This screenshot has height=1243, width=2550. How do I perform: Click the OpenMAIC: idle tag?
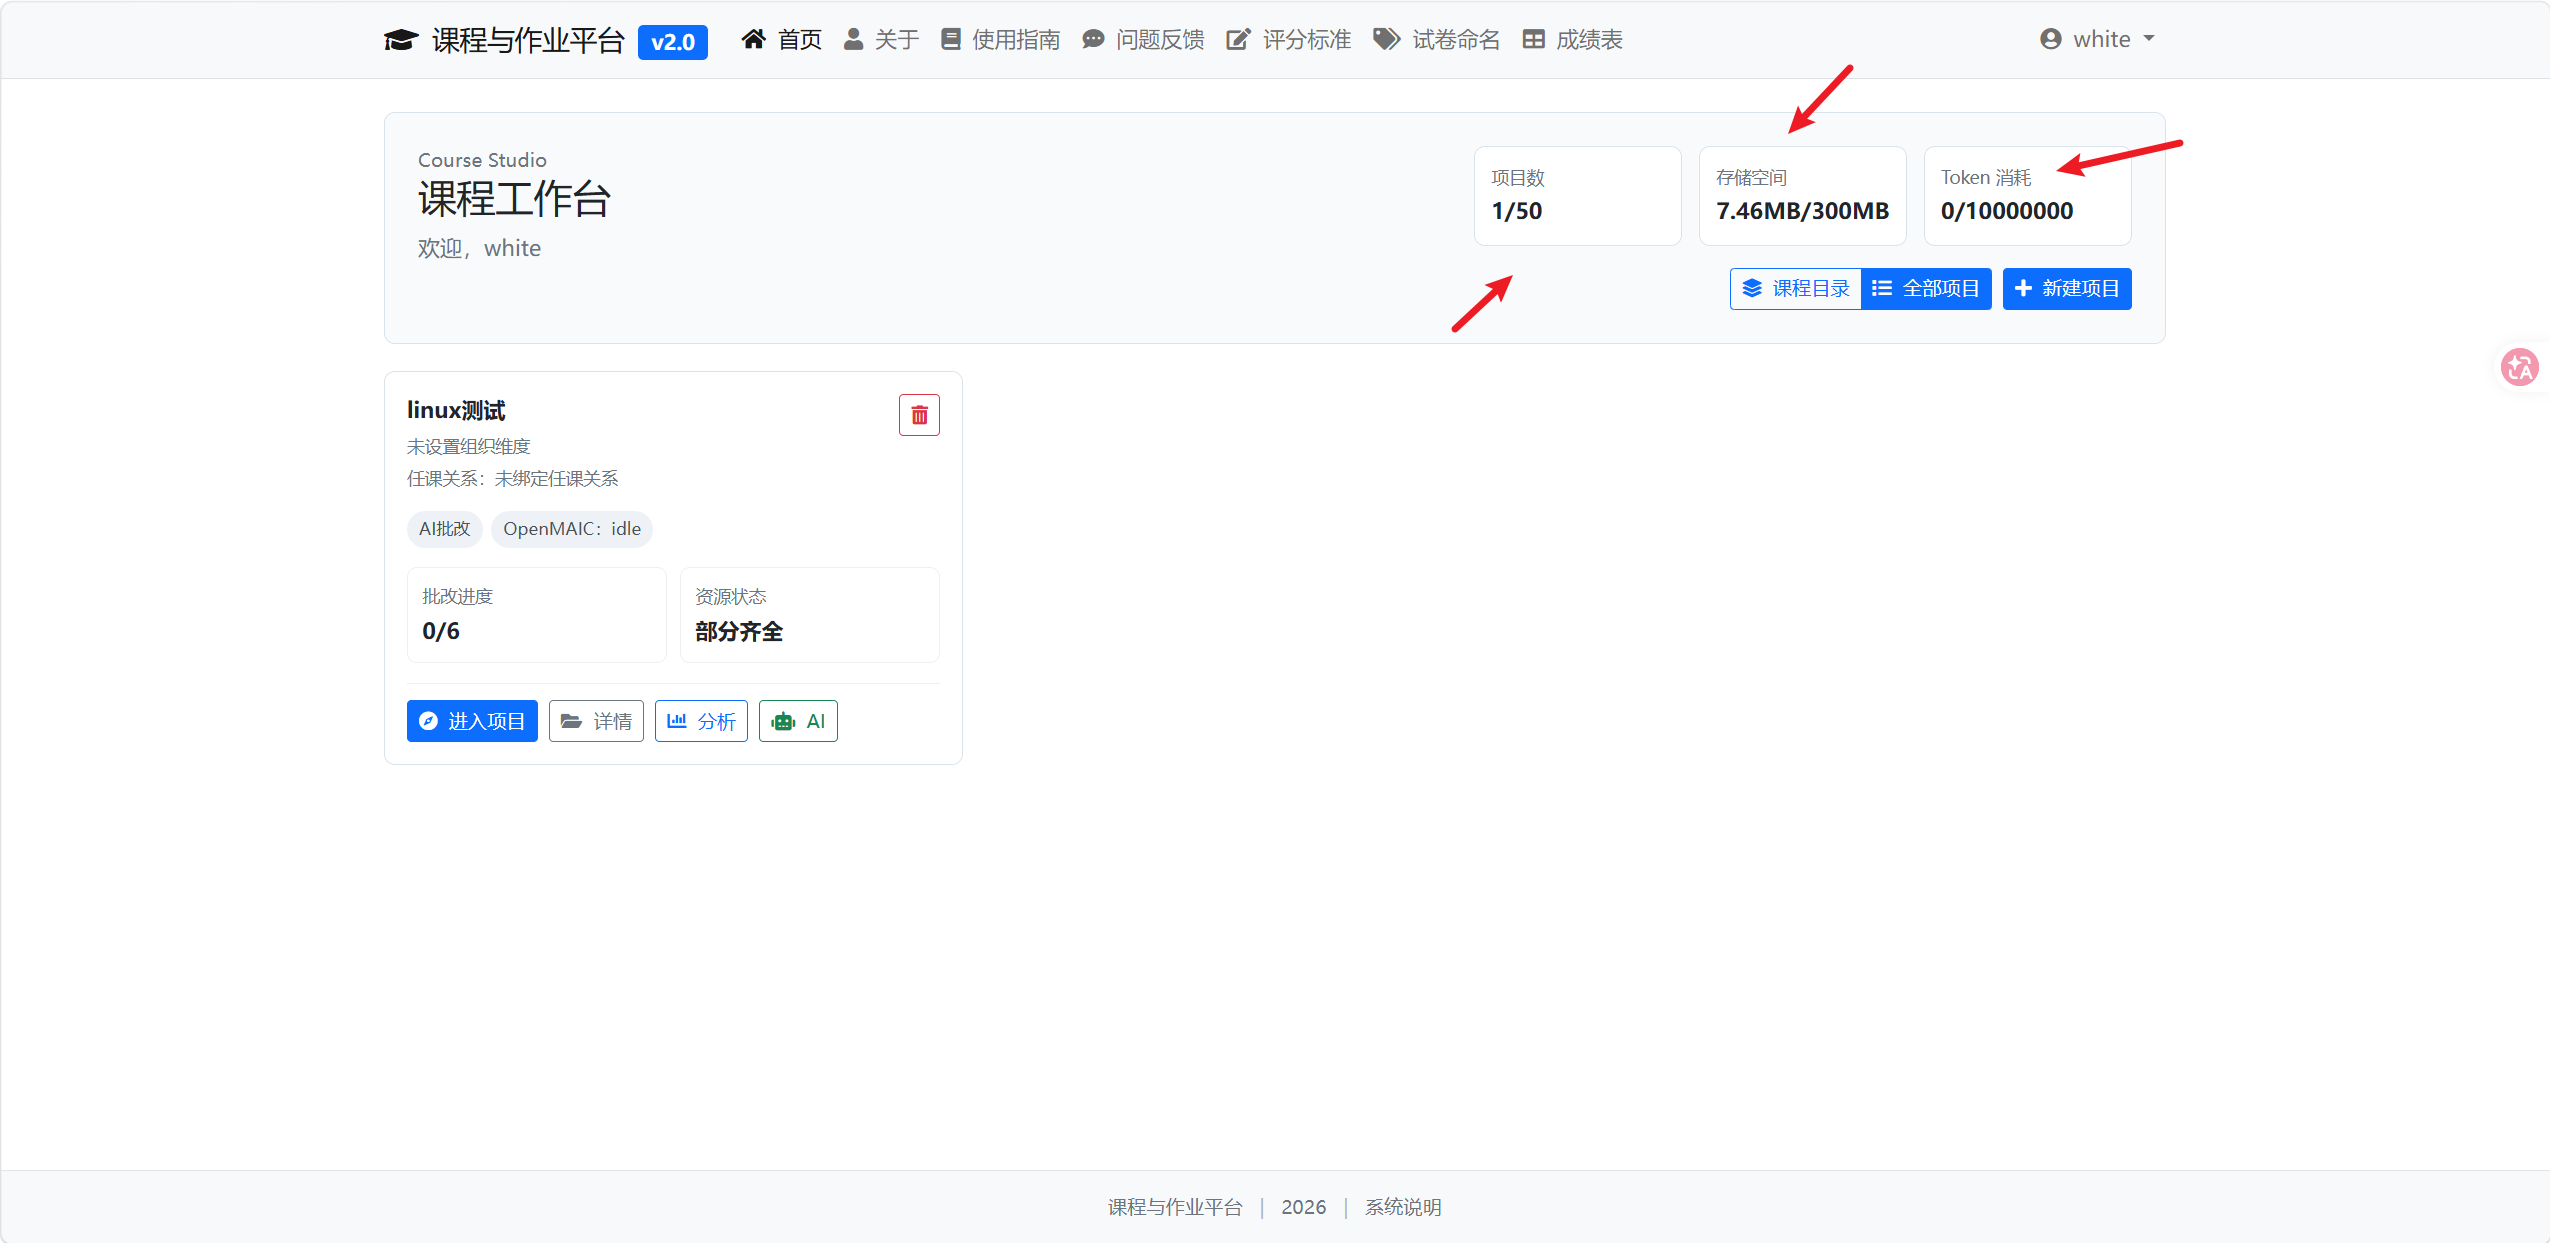[572, 529]
